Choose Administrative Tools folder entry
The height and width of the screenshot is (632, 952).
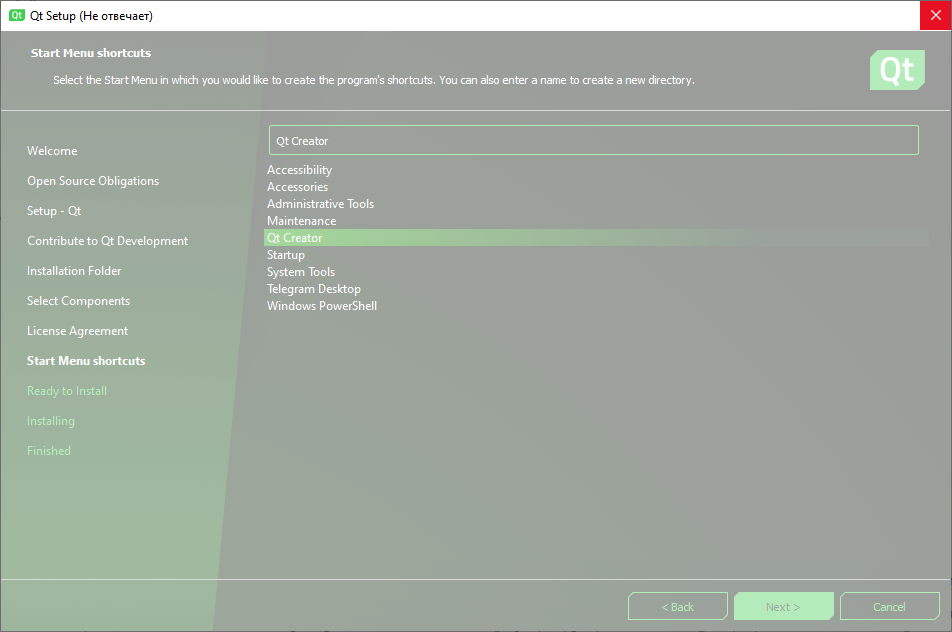click(320, 204)
